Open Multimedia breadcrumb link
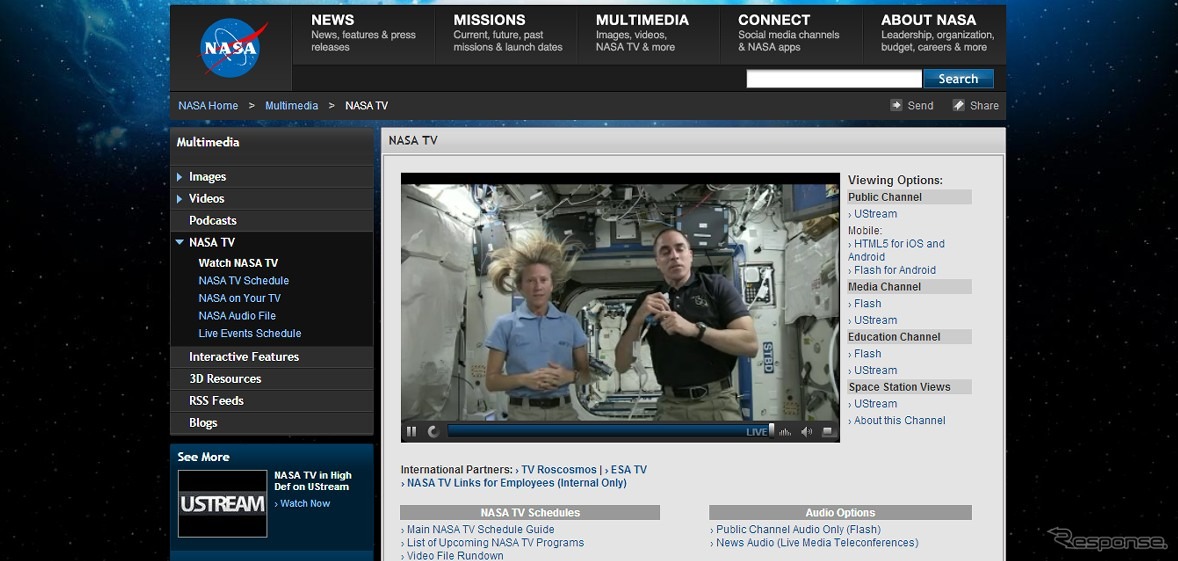Screen dimensions: 1178x561 [x=291, y=106]
